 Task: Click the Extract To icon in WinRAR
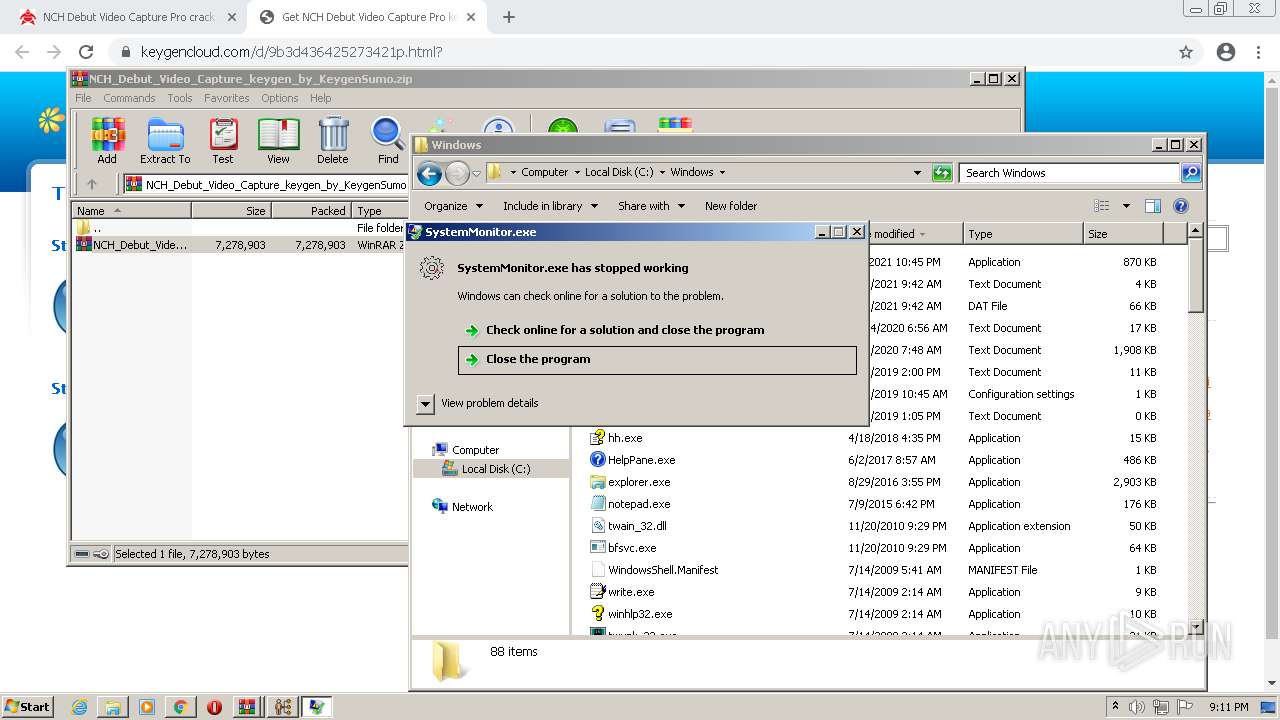tap(165, 141)
